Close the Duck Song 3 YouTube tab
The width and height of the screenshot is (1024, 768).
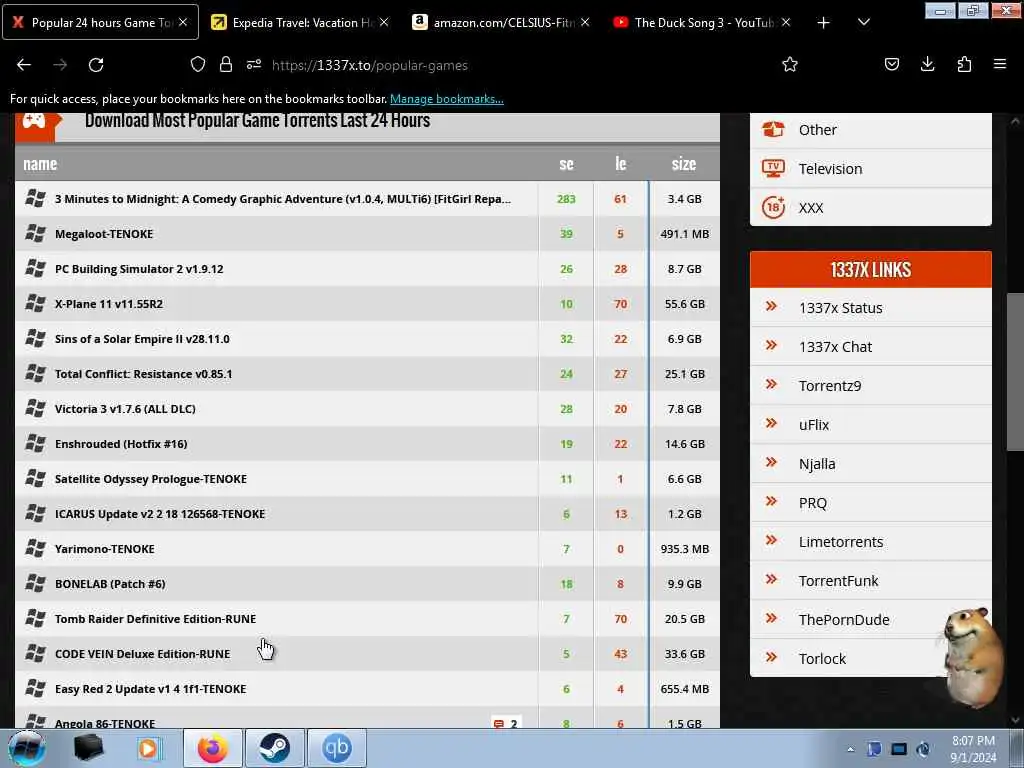pyautogui.click(x=786, y=22)
